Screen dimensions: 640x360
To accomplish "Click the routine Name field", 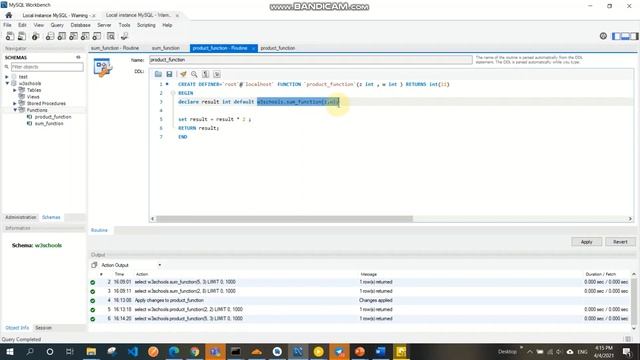I will [x=311, y=60].
